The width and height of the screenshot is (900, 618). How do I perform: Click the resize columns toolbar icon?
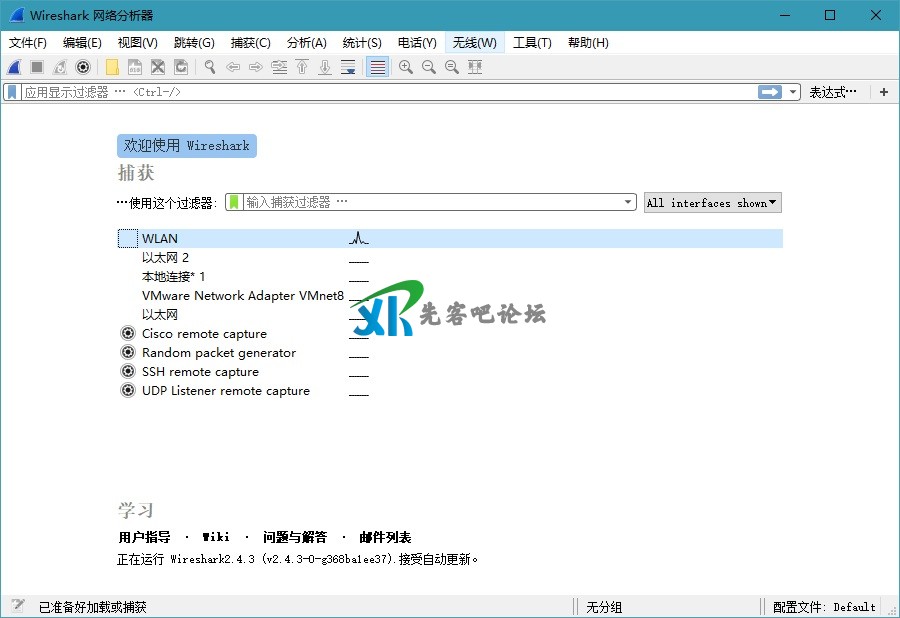click(475, 67)
